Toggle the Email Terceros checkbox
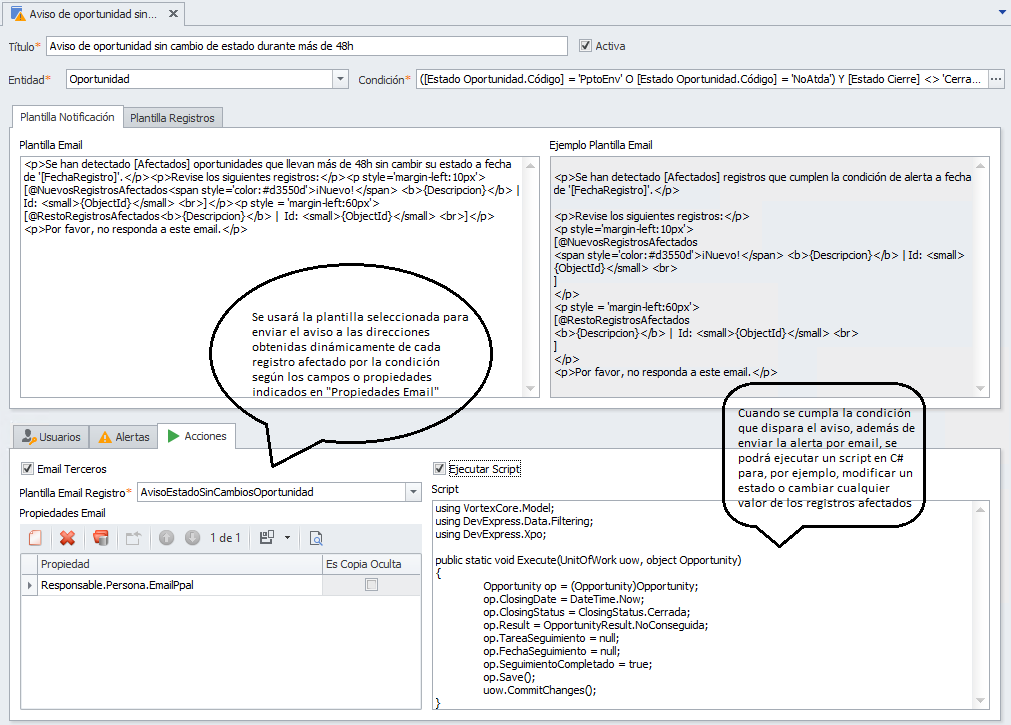This screenshot has height=725, width=1011. [x=27, y=468]
